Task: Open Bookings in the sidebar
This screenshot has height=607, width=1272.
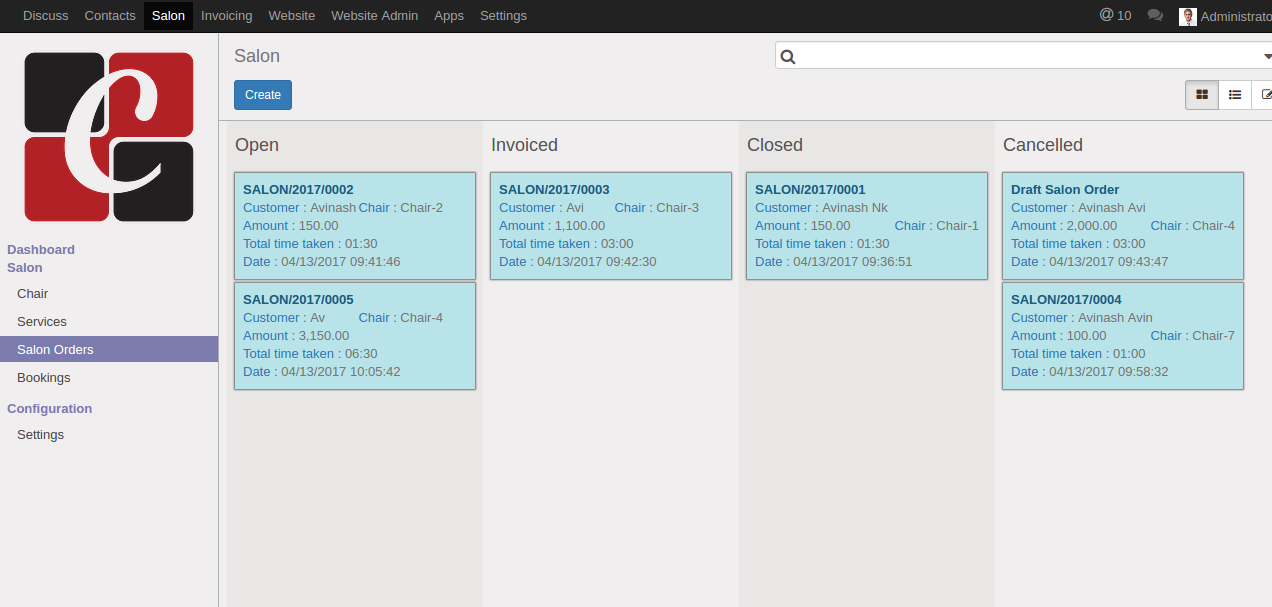Action: click(44, 378)
